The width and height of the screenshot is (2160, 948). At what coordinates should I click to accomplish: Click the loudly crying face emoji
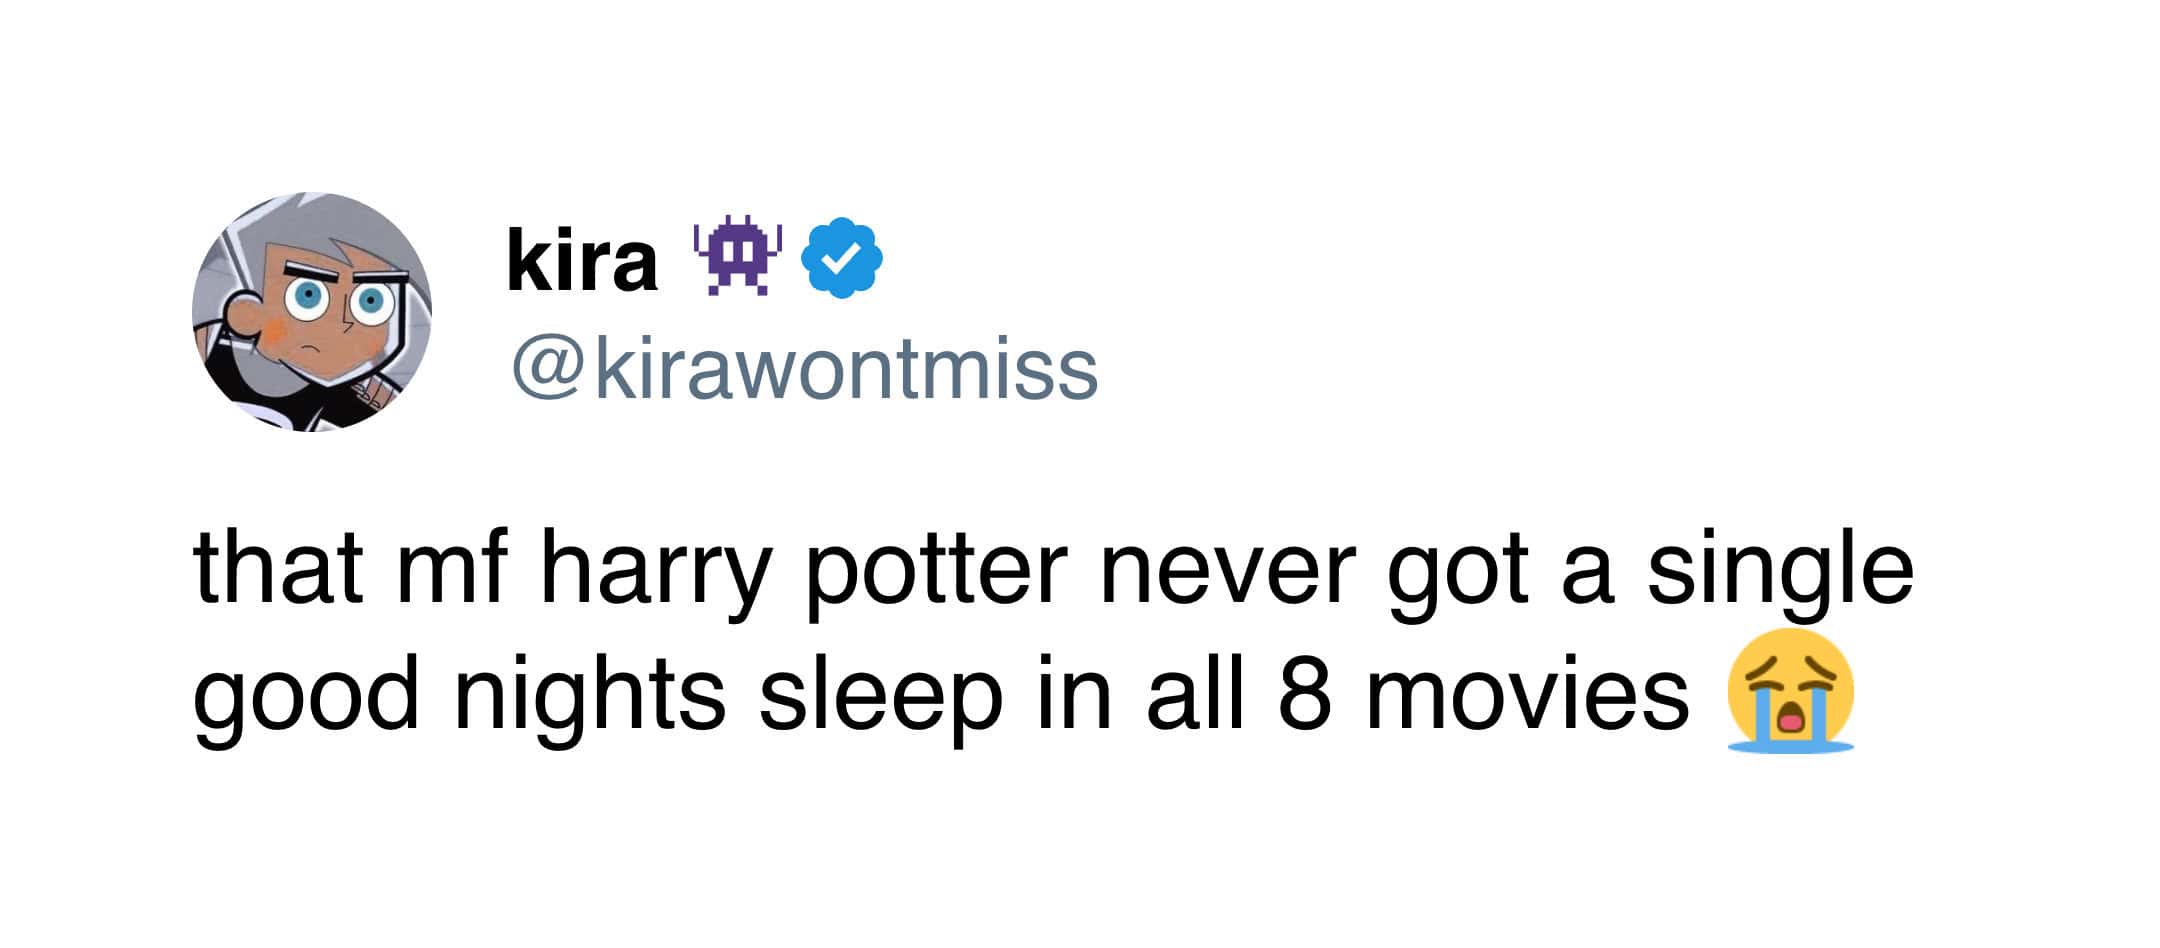1789,691
